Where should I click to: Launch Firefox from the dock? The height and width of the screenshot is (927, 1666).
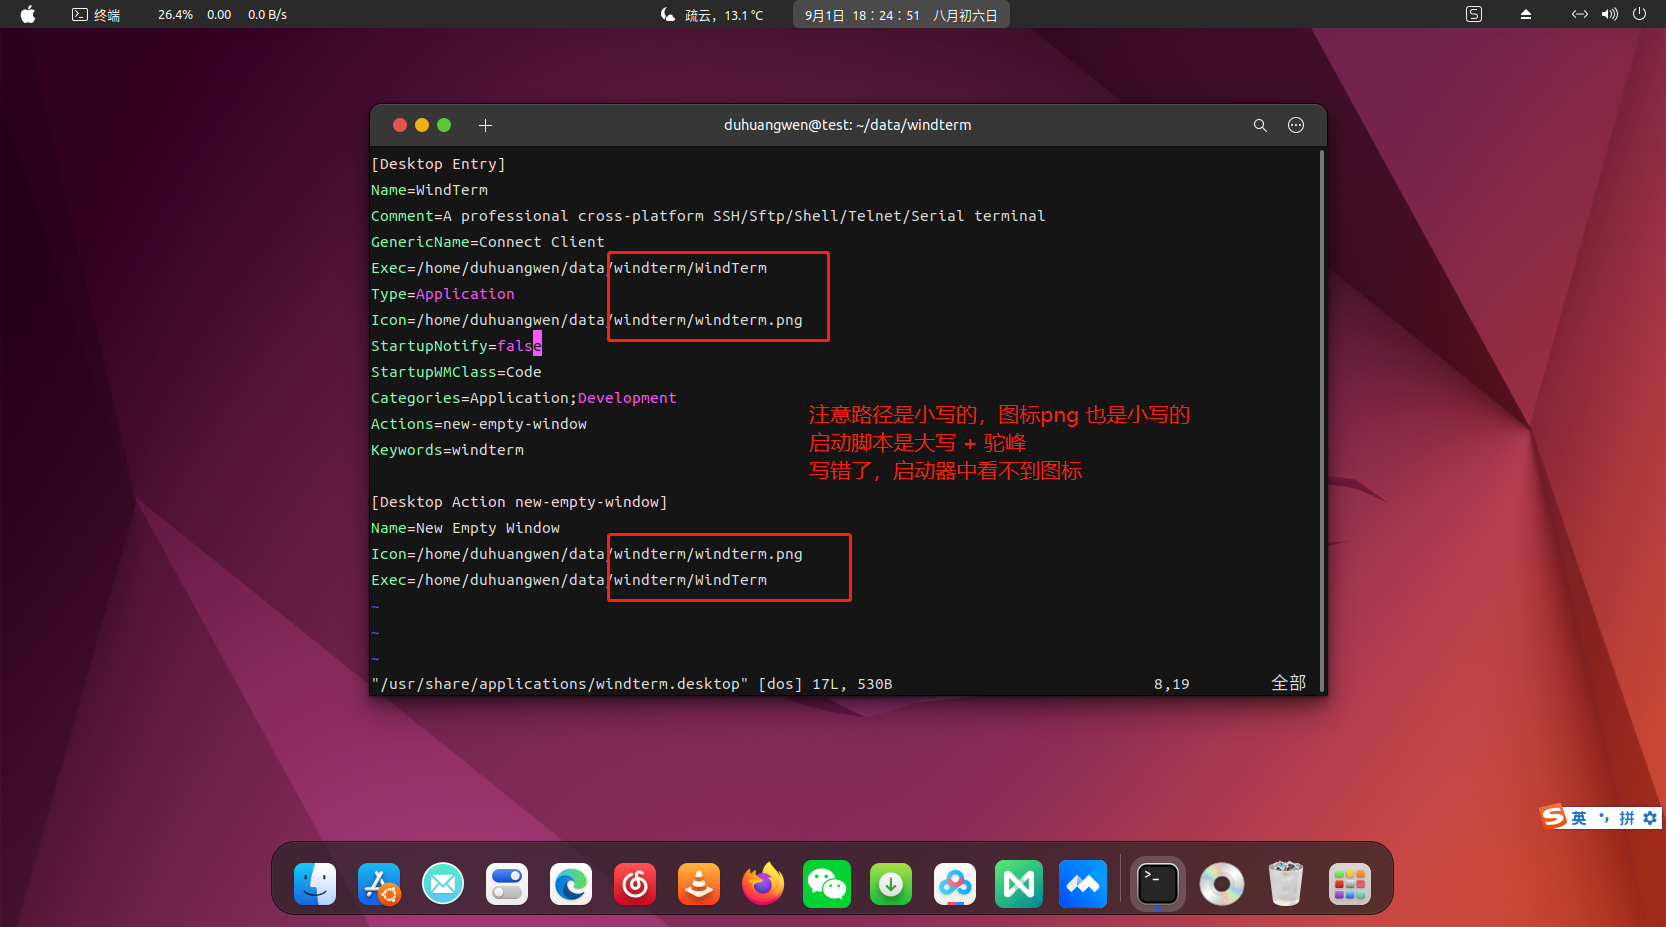[x=763, y=884]
